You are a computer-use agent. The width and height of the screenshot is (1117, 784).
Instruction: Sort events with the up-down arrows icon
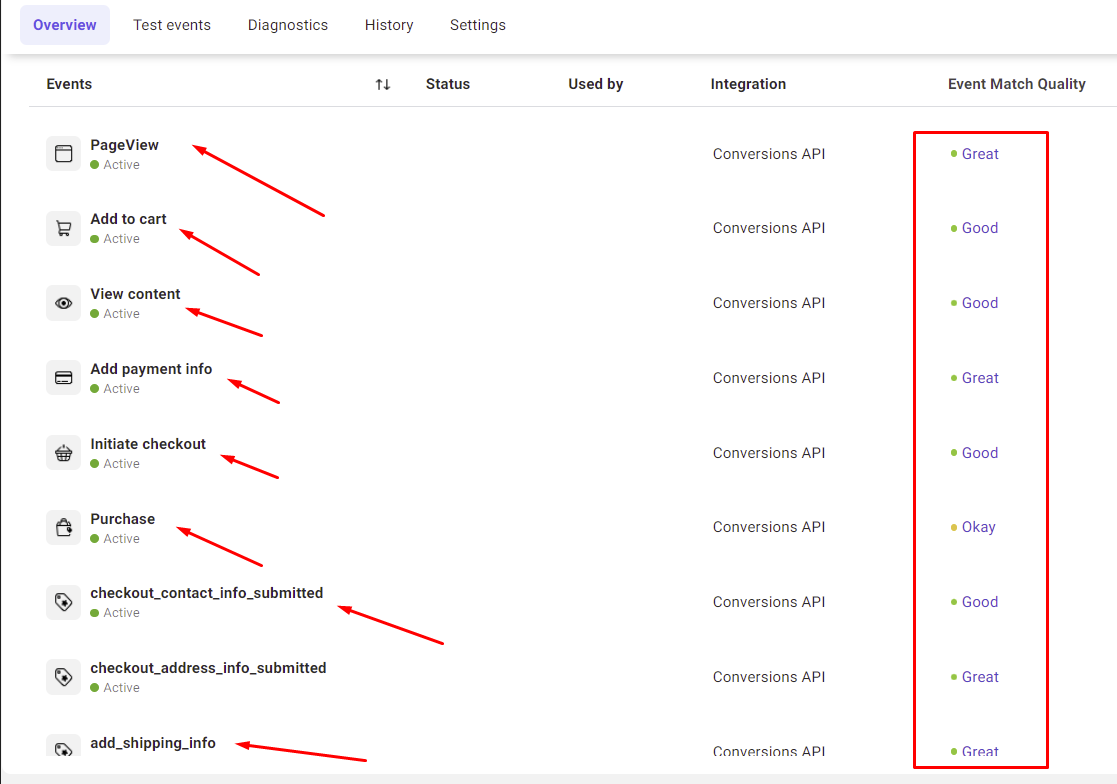tap(383, 85)
